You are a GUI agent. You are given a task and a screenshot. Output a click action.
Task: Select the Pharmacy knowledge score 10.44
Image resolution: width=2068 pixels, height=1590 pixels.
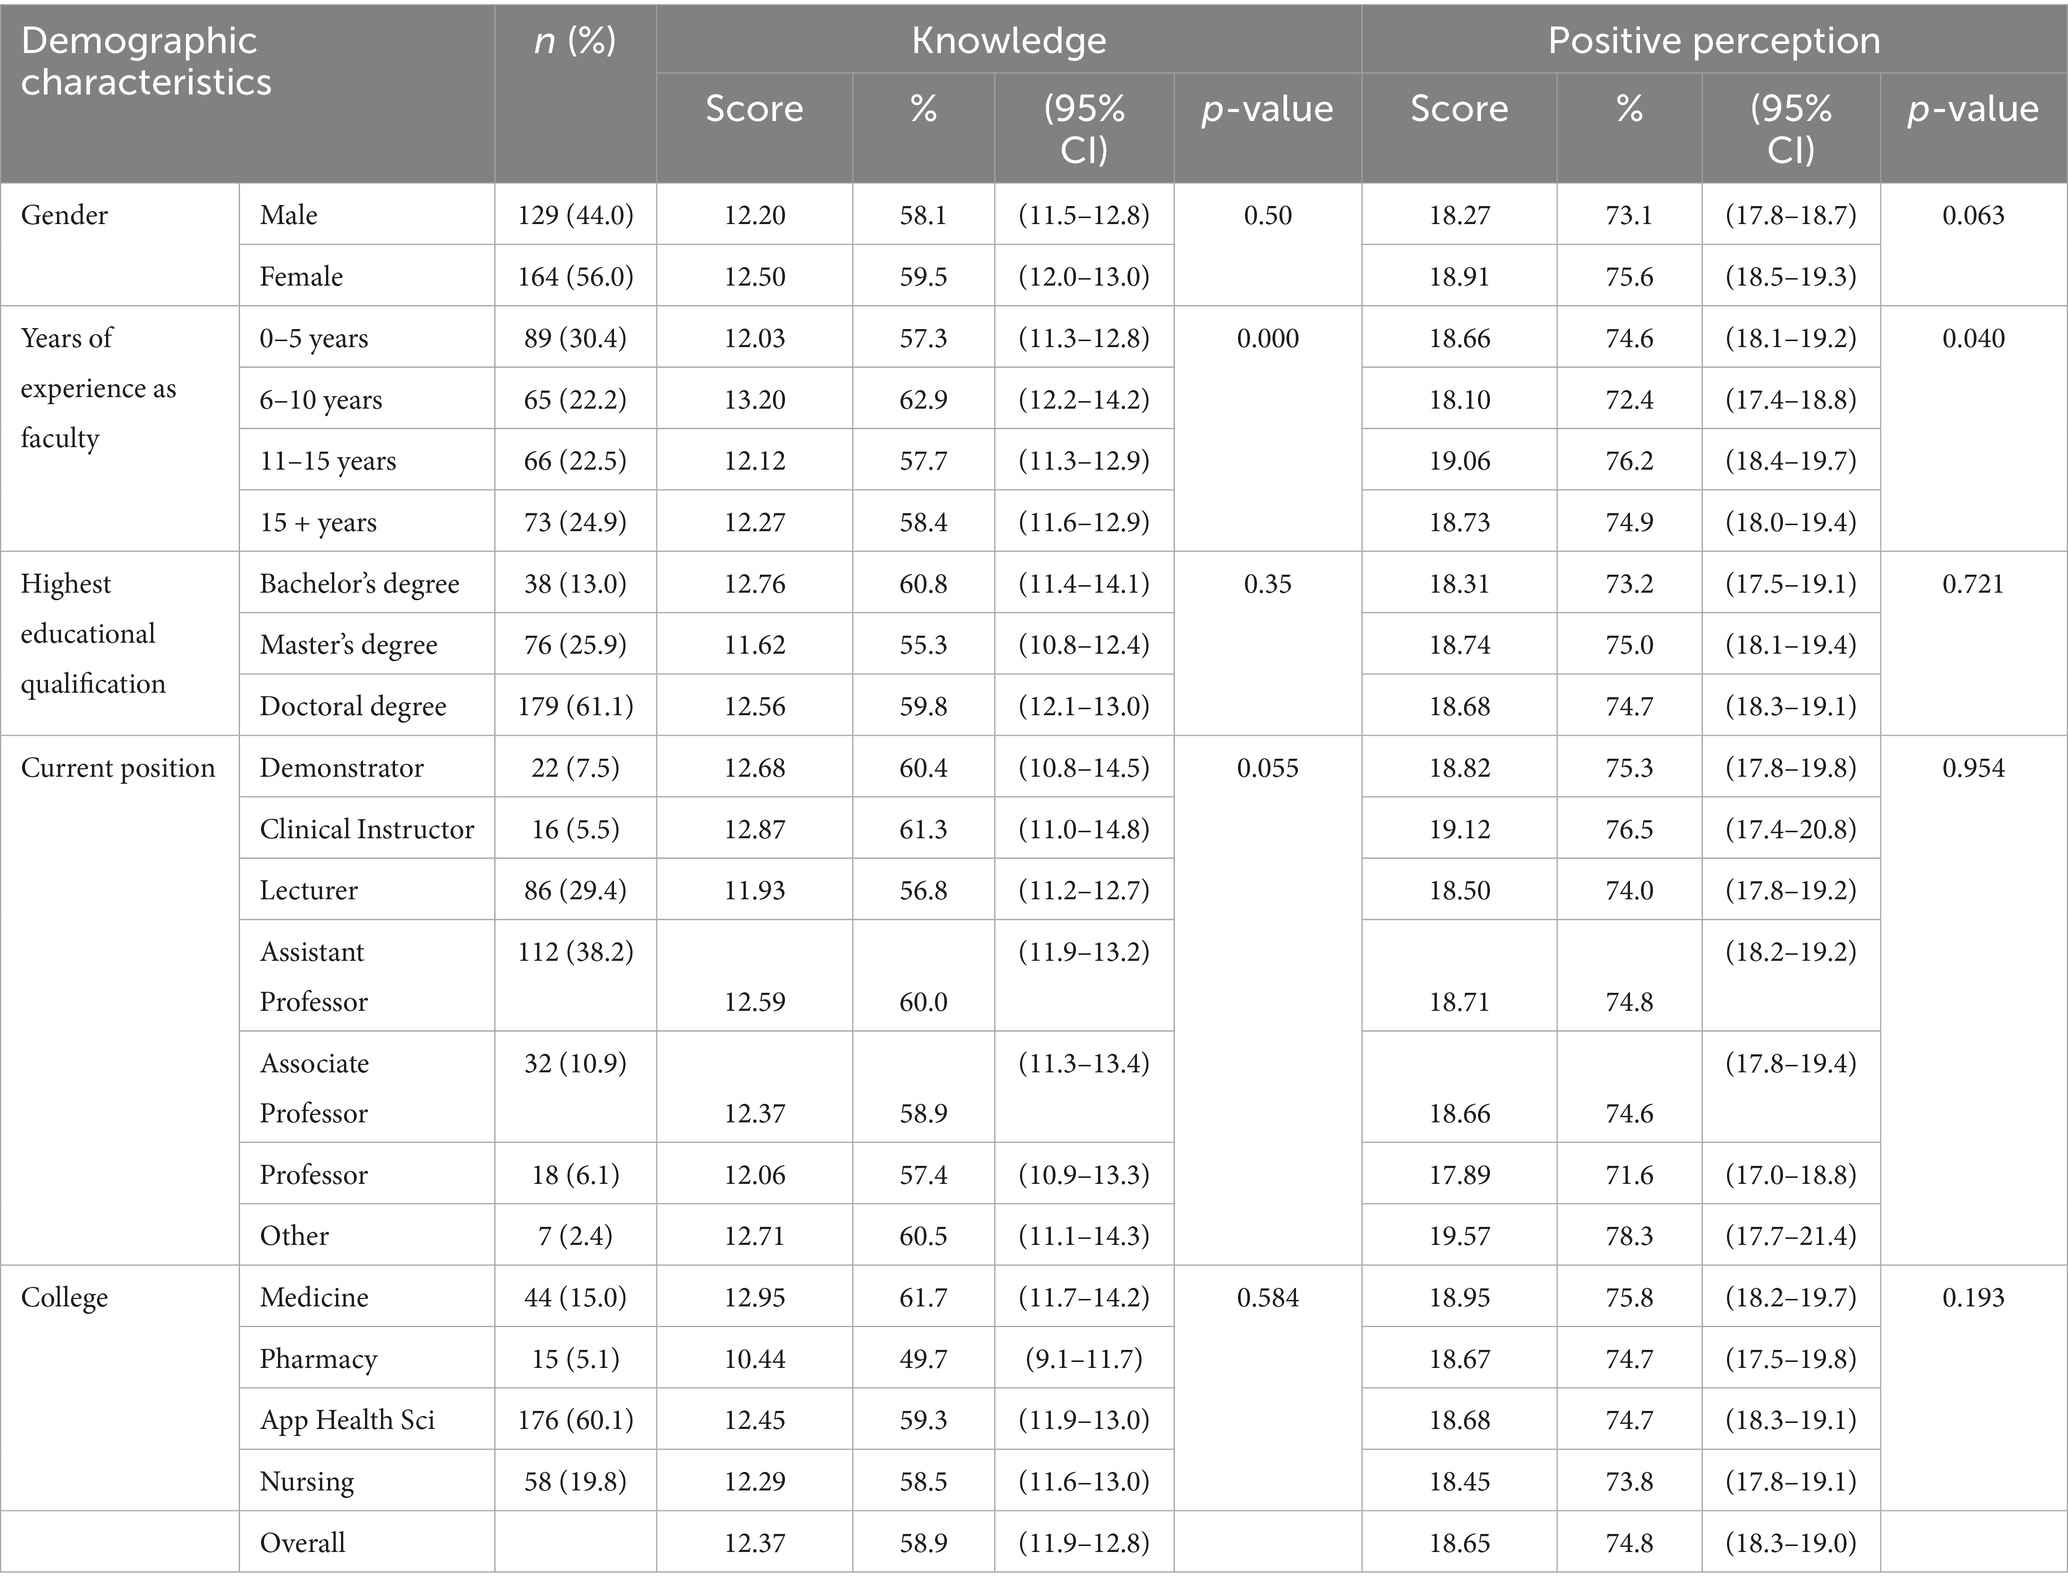[754, 1359]
